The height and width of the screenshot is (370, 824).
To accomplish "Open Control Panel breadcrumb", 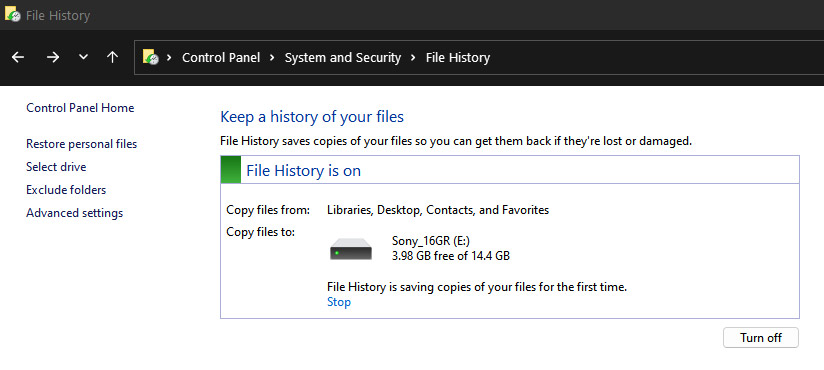I will click(x=221, y=57).
